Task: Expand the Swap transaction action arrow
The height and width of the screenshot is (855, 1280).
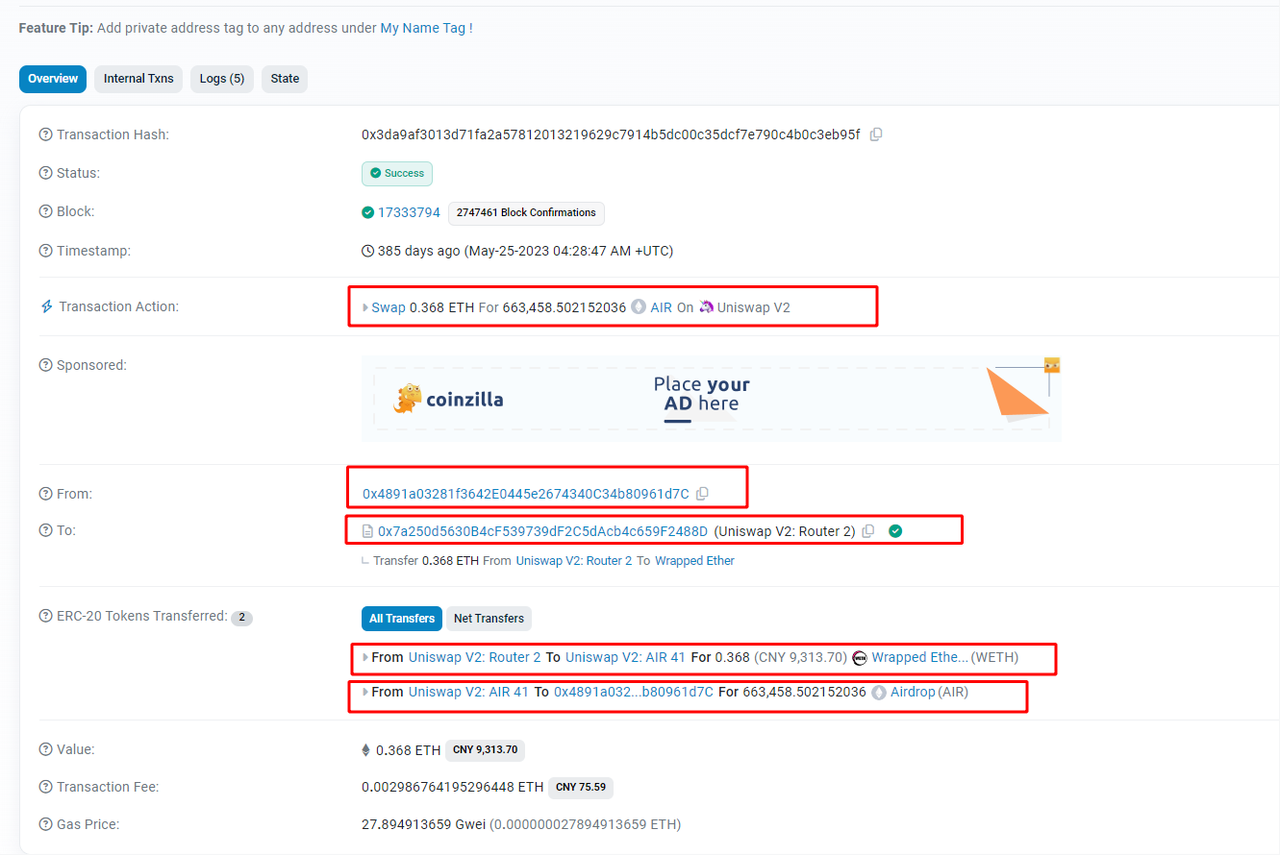Action: [x=365, y=308]
